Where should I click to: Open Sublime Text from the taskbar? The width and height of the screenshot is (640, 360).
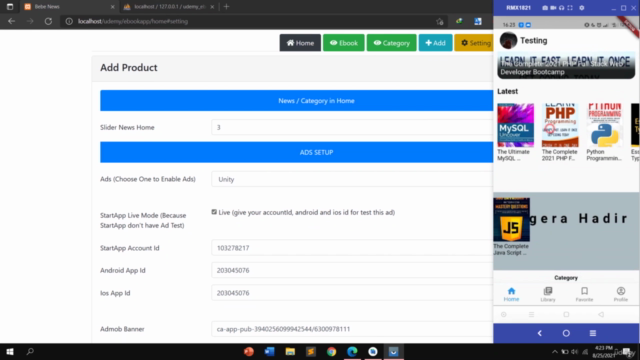[311, 351]
